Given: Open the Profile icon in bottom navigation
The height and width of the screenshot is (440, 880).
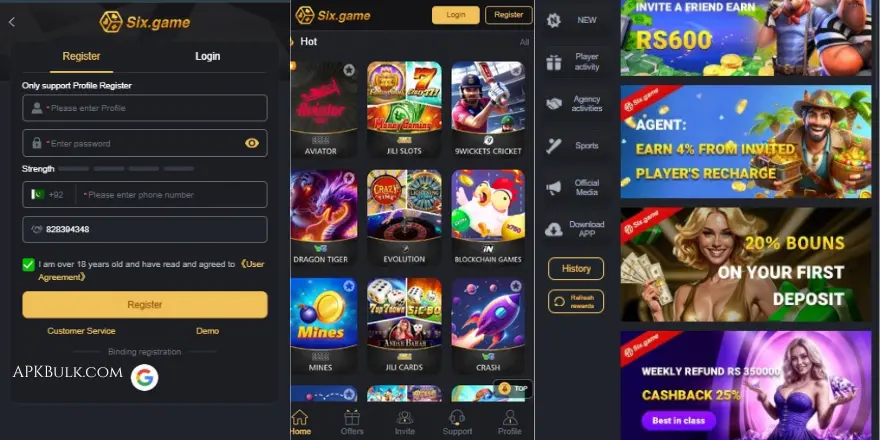Looking at the screenshot, I should pyautogui.click(x=510, y=418).
